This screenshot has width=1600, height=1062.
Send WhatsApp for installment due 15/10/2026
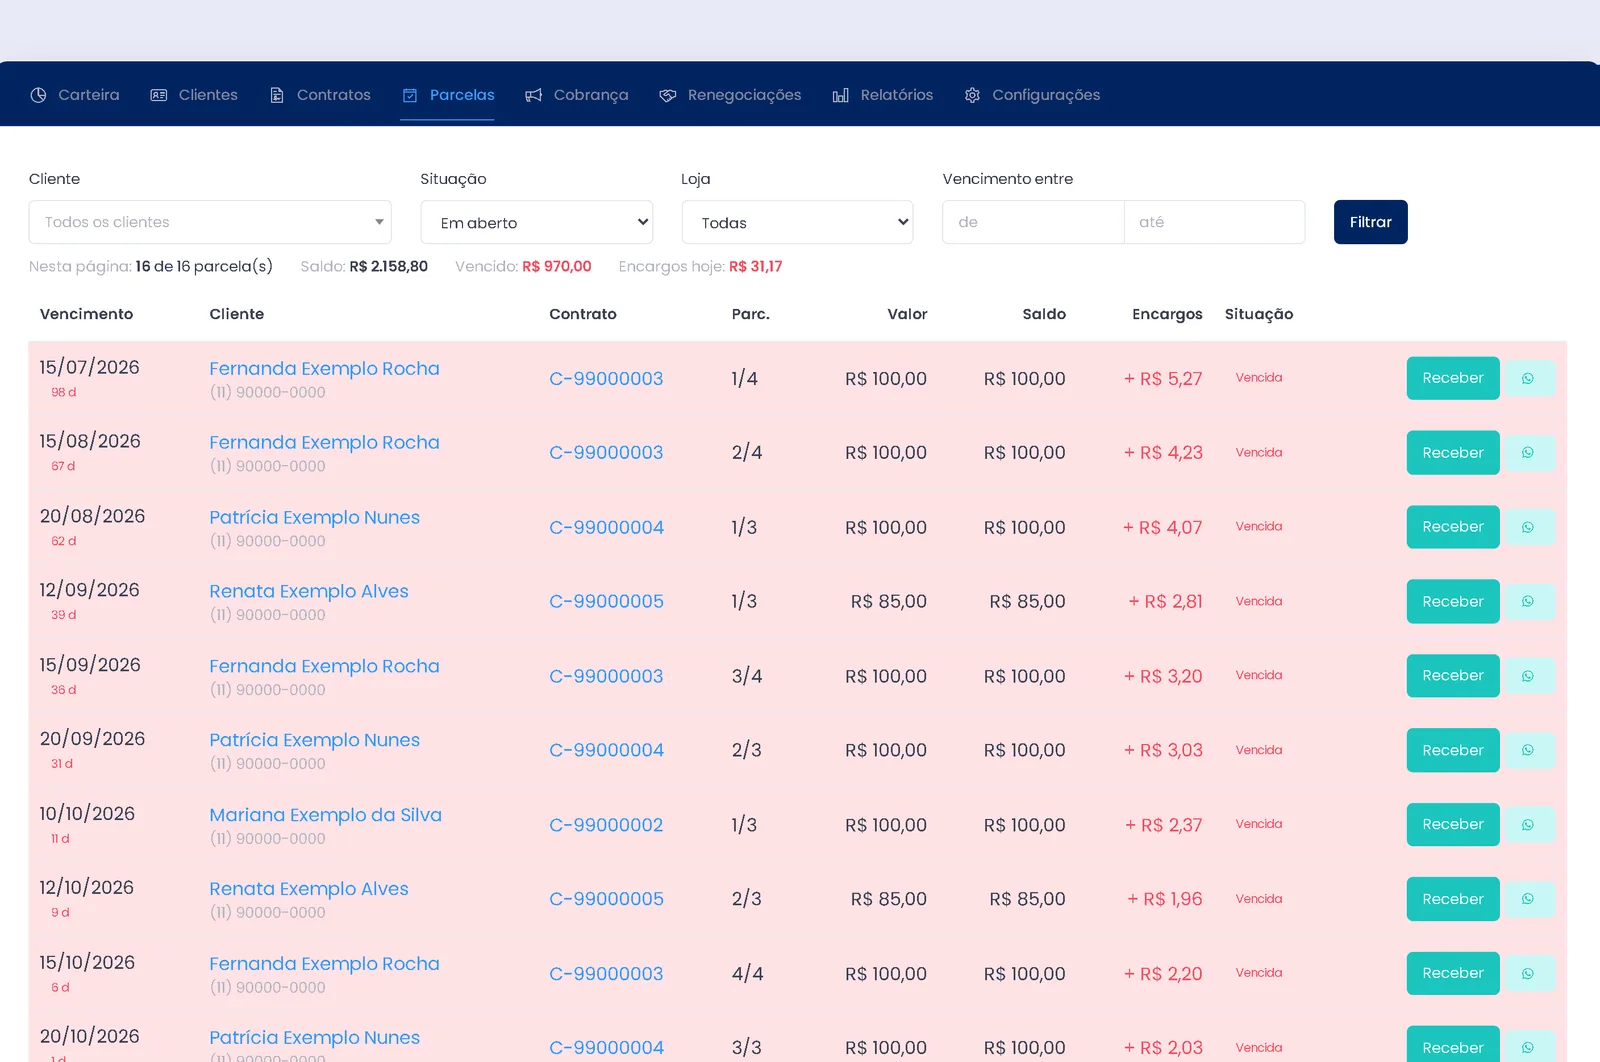point(1529,973)
